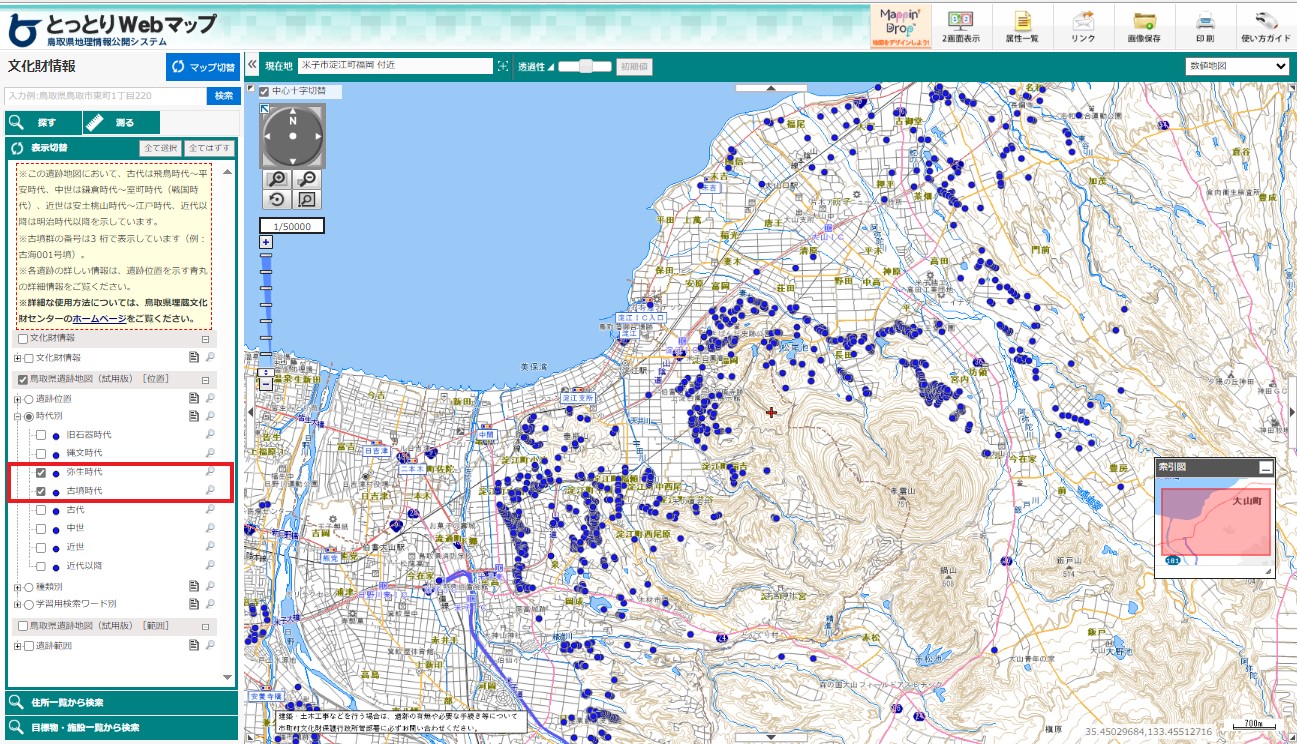
Task: Select the 学習用検索ワード別 radio button
Action: click(x=29, y=604)
